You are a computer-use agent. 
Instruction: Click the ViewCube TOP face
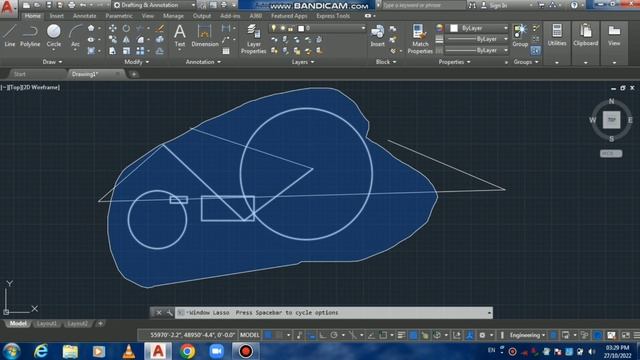click(611, 120)
